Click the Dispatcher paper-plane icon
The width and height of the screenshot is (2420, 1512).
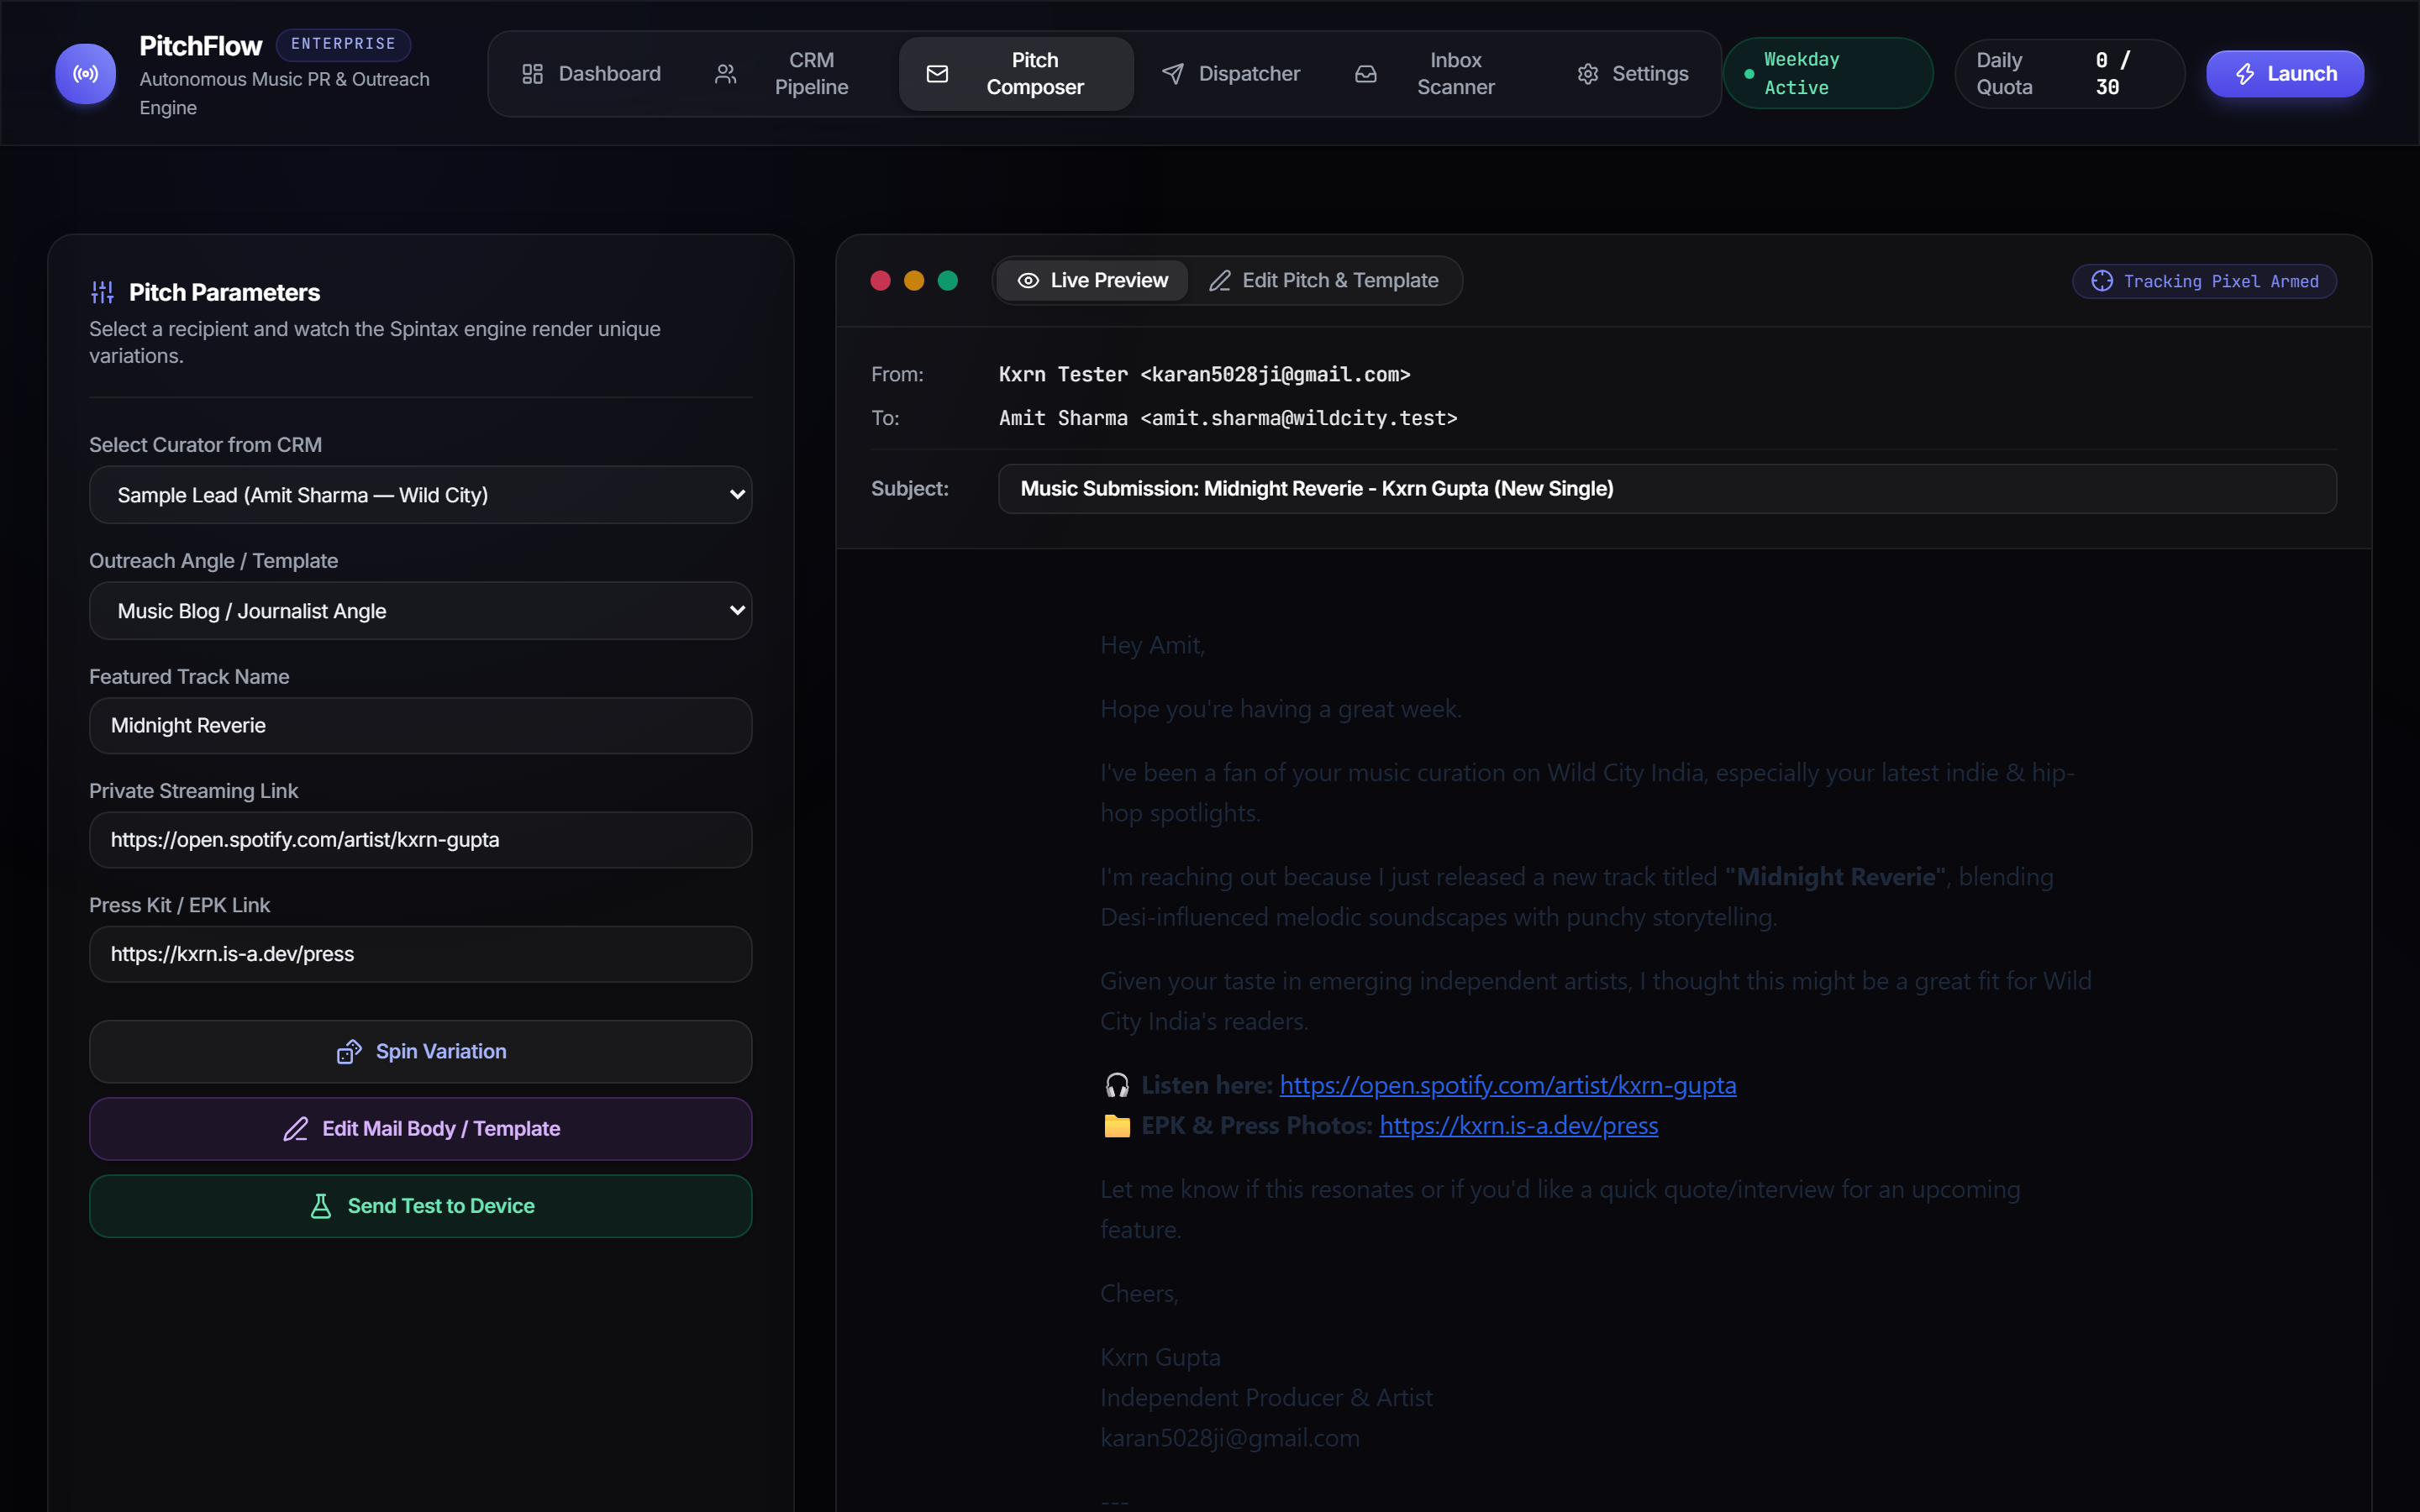tap(1173, 74)
